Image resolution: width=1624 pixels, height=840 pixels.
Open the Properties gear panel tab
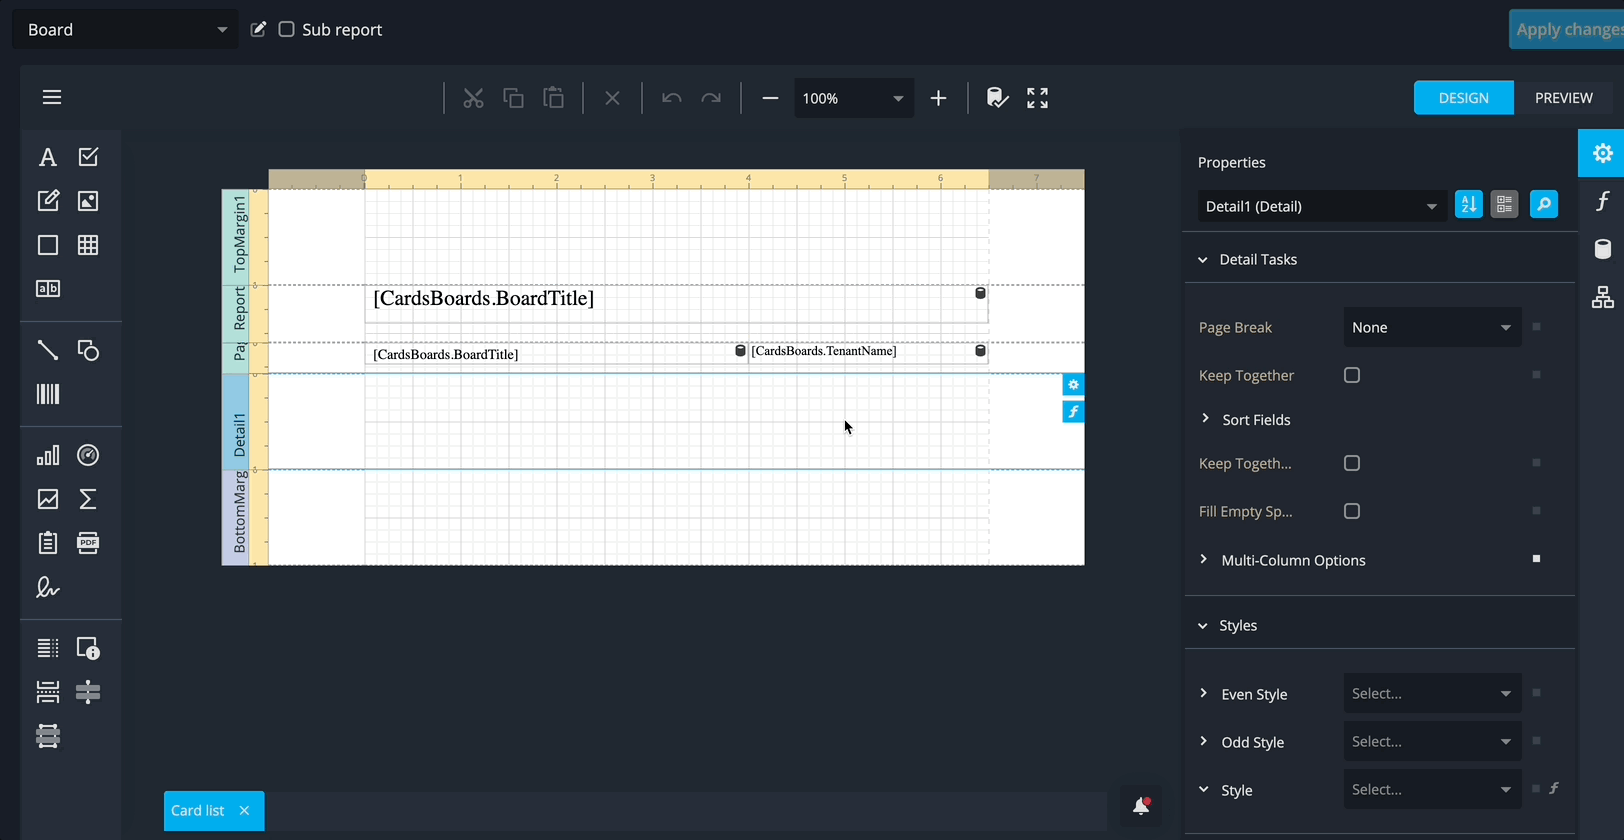pos(1602,153)
